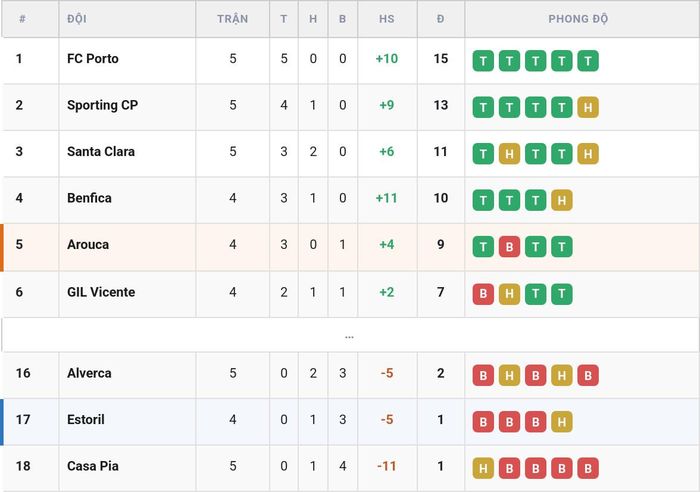The width and height of the screenshot is (700, 492).
Task: Sort table by the TRẬN column header
Action: coord(233,19)
